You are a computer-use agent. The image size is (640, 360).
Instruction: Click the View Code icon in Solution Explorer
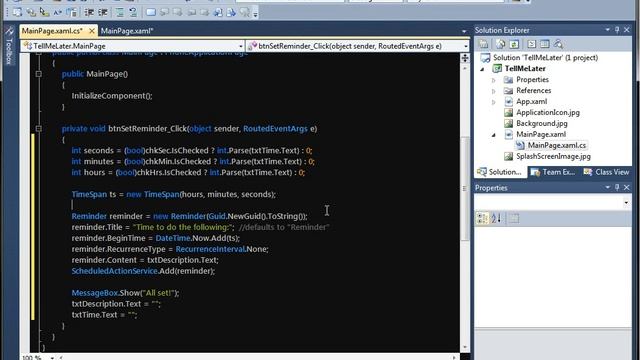coord(531,44)
